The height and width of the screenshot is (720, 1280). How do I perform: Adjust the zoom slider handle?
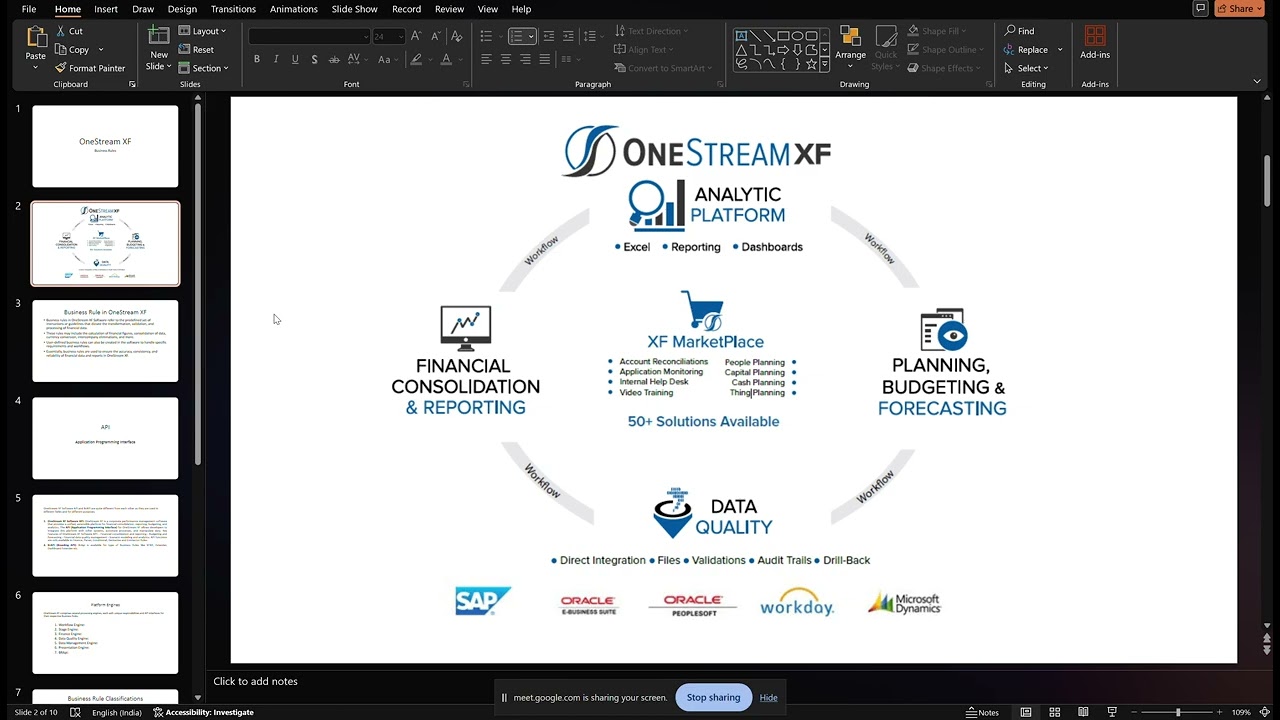pos(1178,712)
